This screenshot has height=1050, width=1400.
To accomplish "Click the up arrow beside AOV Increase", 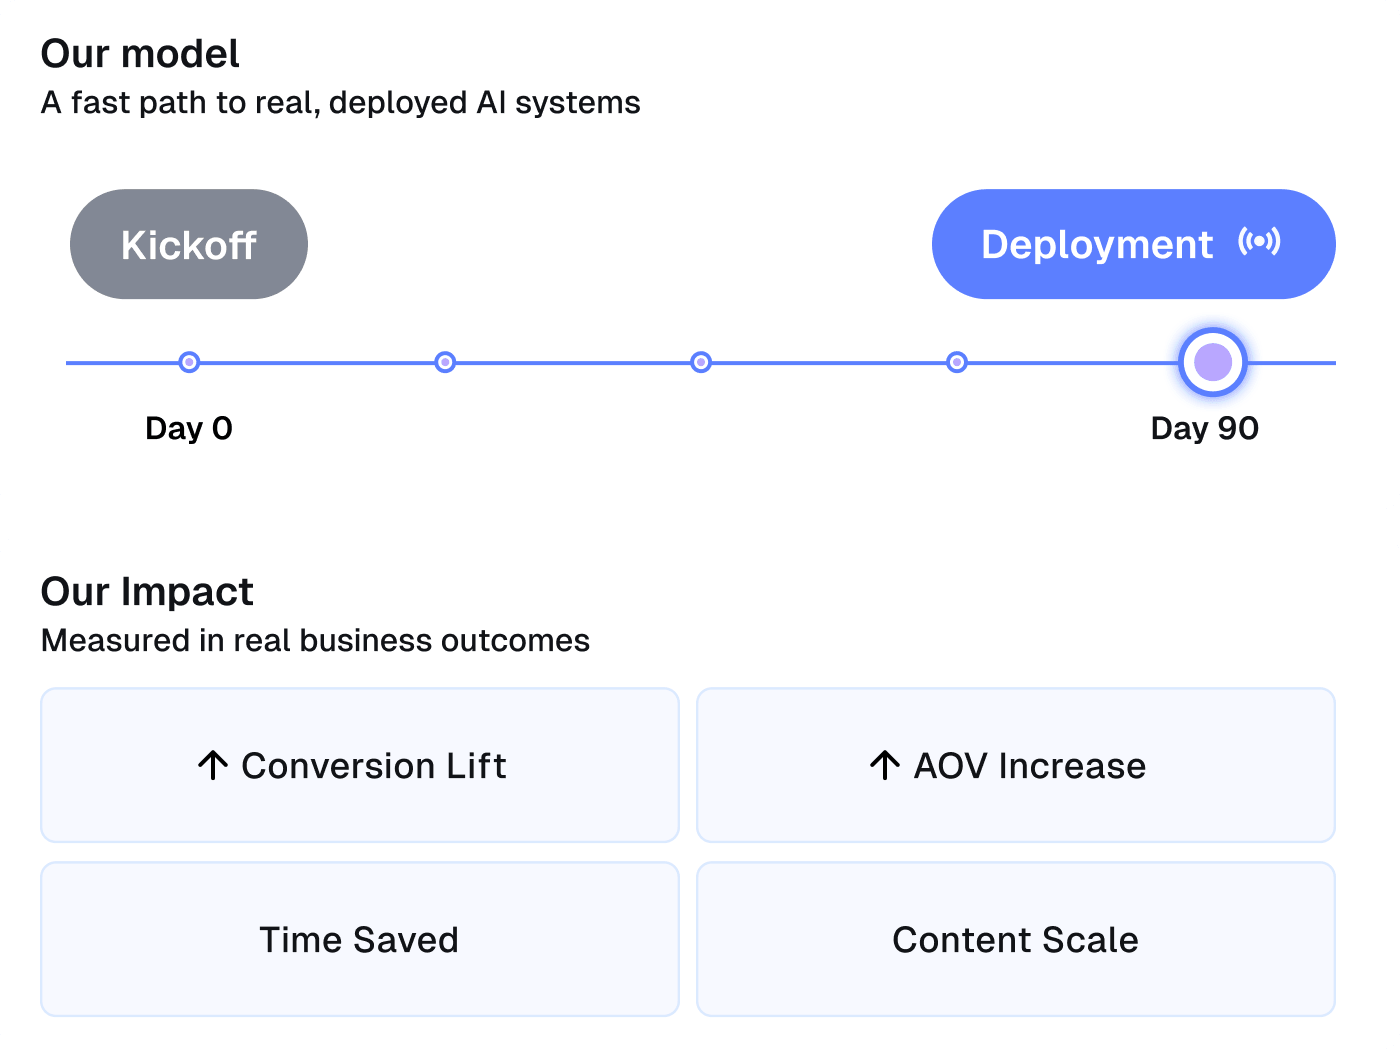I will [x=884, y=765].
